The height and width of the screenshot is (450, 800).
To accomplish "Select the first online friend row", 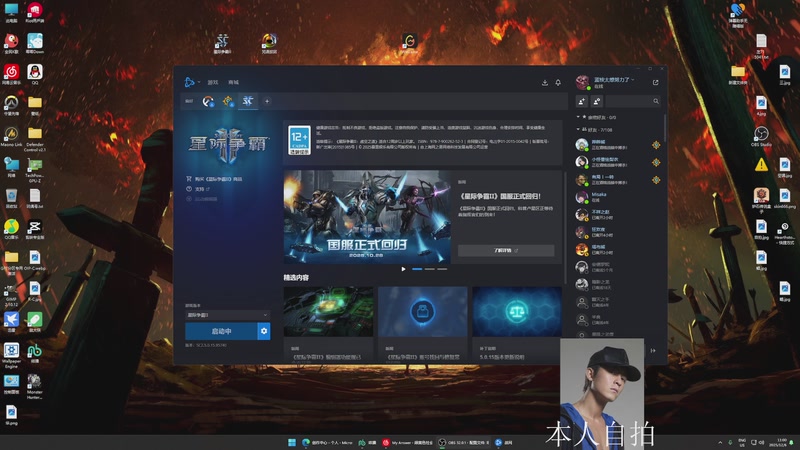I will click(618, 145).
